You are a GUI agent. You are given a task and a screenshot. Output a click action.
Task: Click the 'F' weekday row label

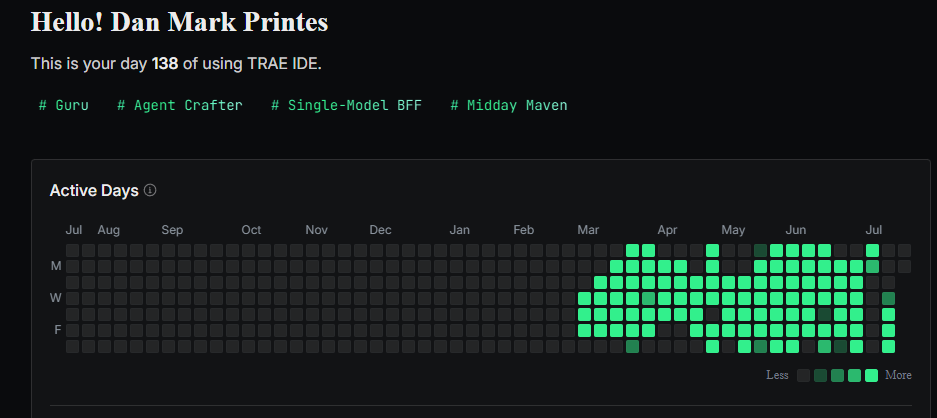pos(58,329)
